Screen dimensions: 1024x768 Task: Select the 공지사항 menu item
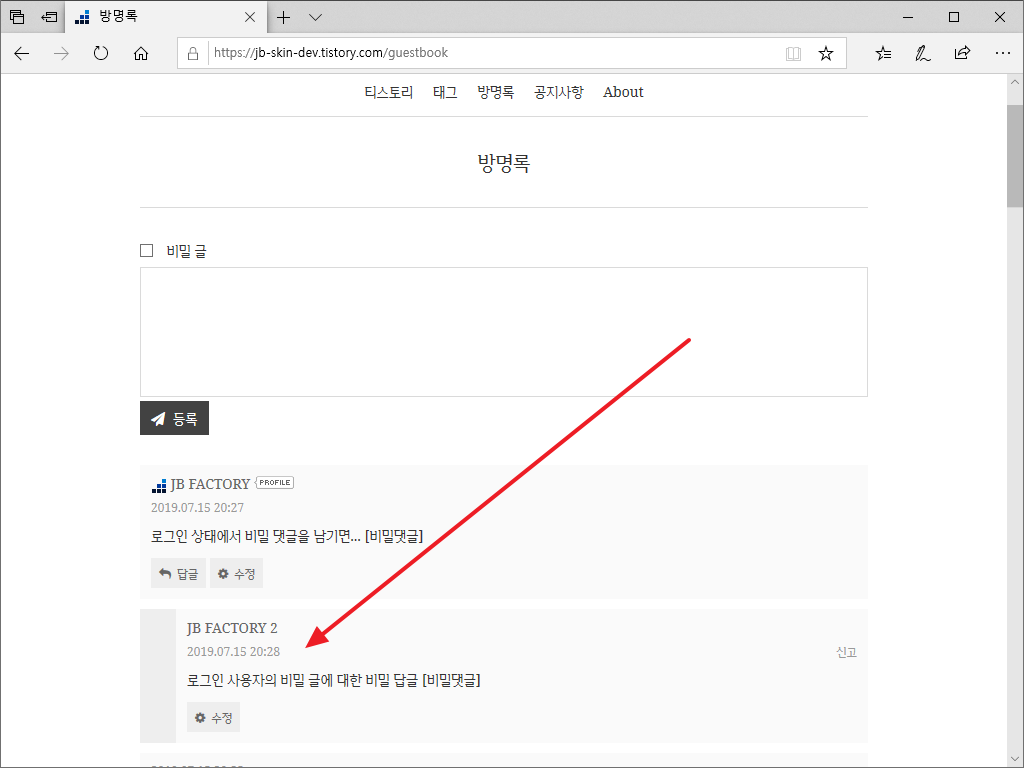(x=558, y=93)
